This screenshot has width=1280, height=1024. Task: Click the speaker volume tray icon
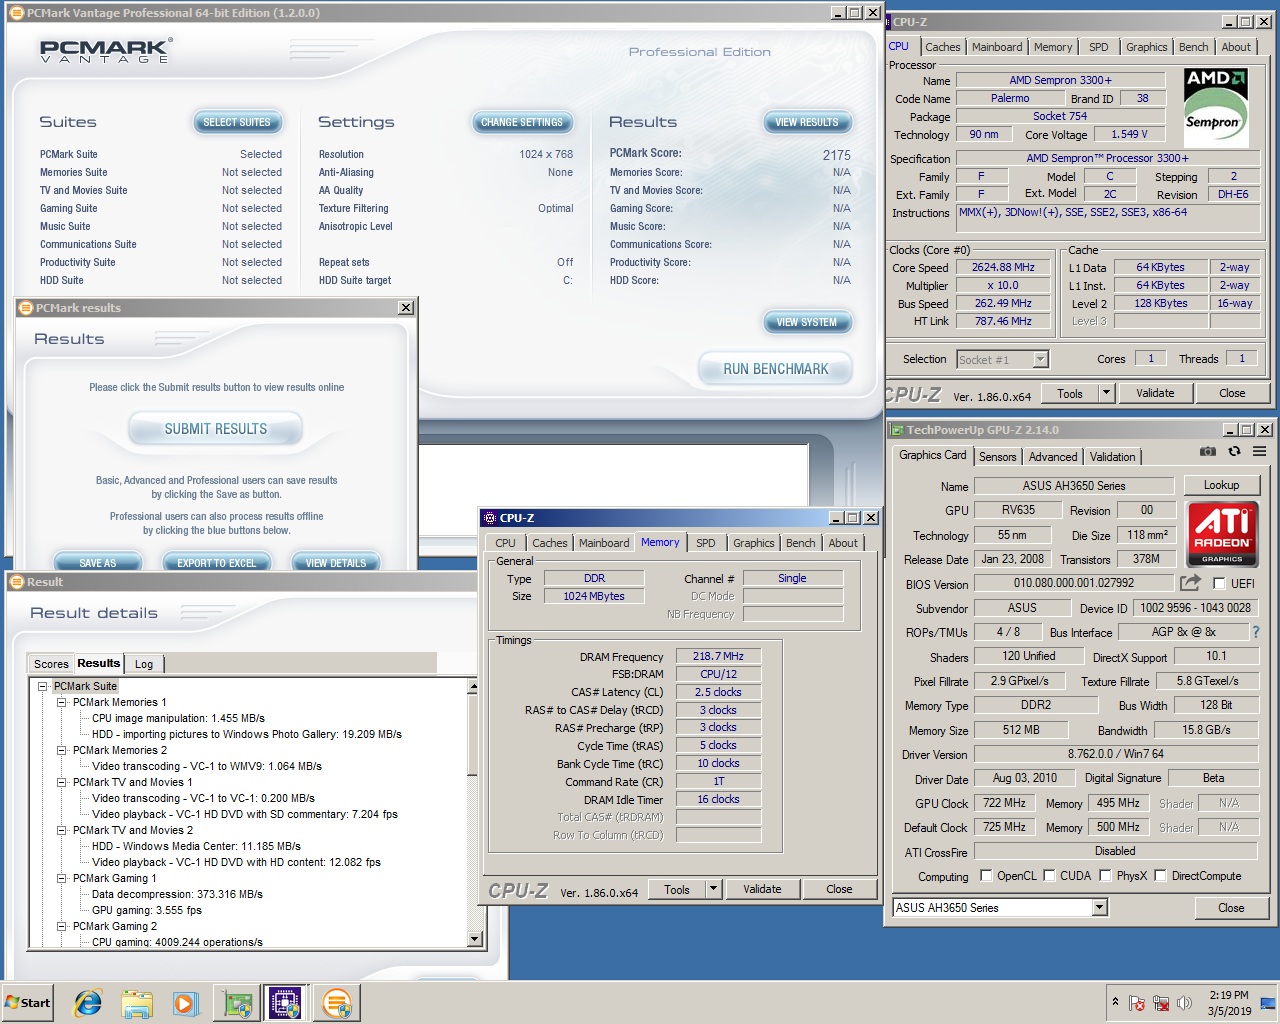click(x=1184, y=1003)
